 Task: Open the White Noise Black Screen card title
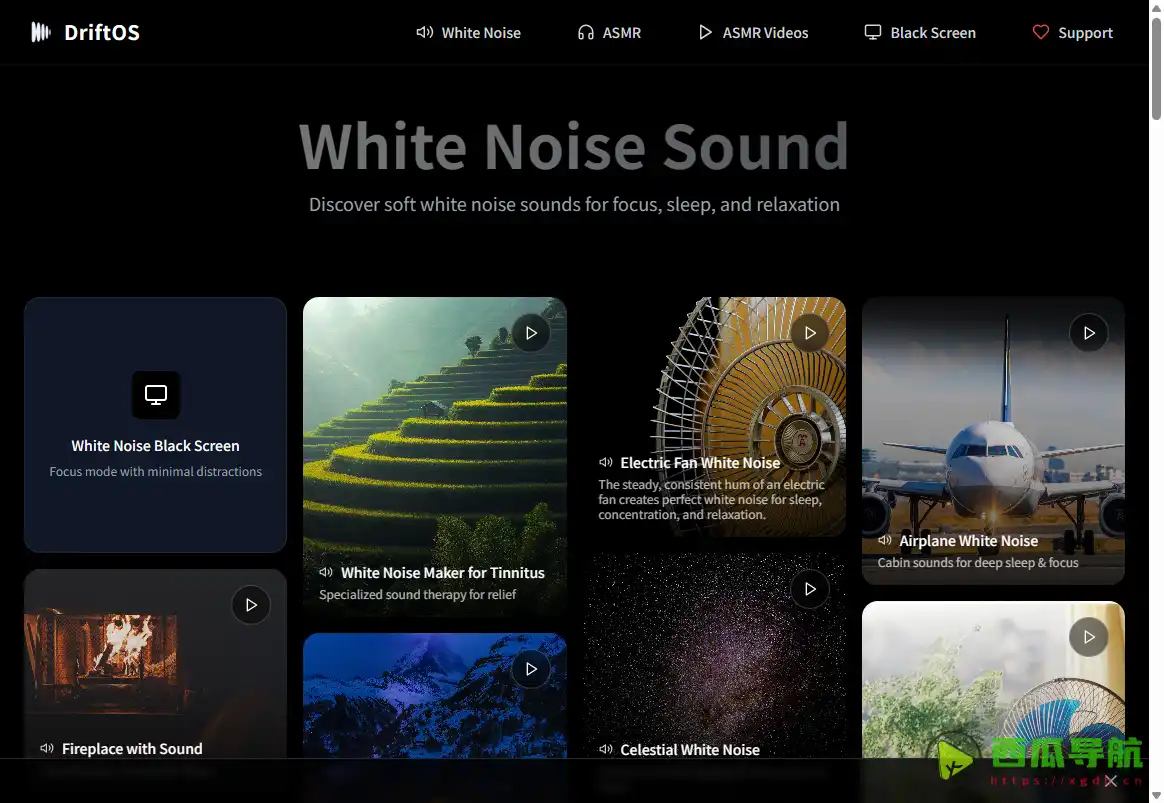click(155, 446)
